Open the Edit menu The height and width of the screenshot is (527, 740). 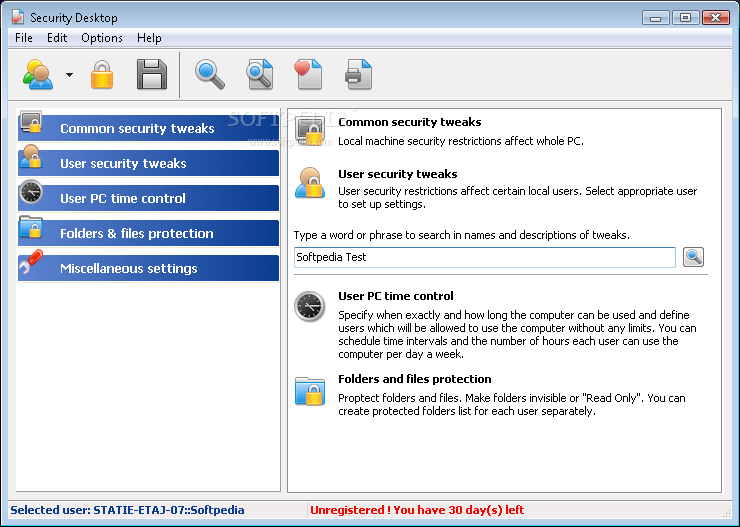coord(57,38)
